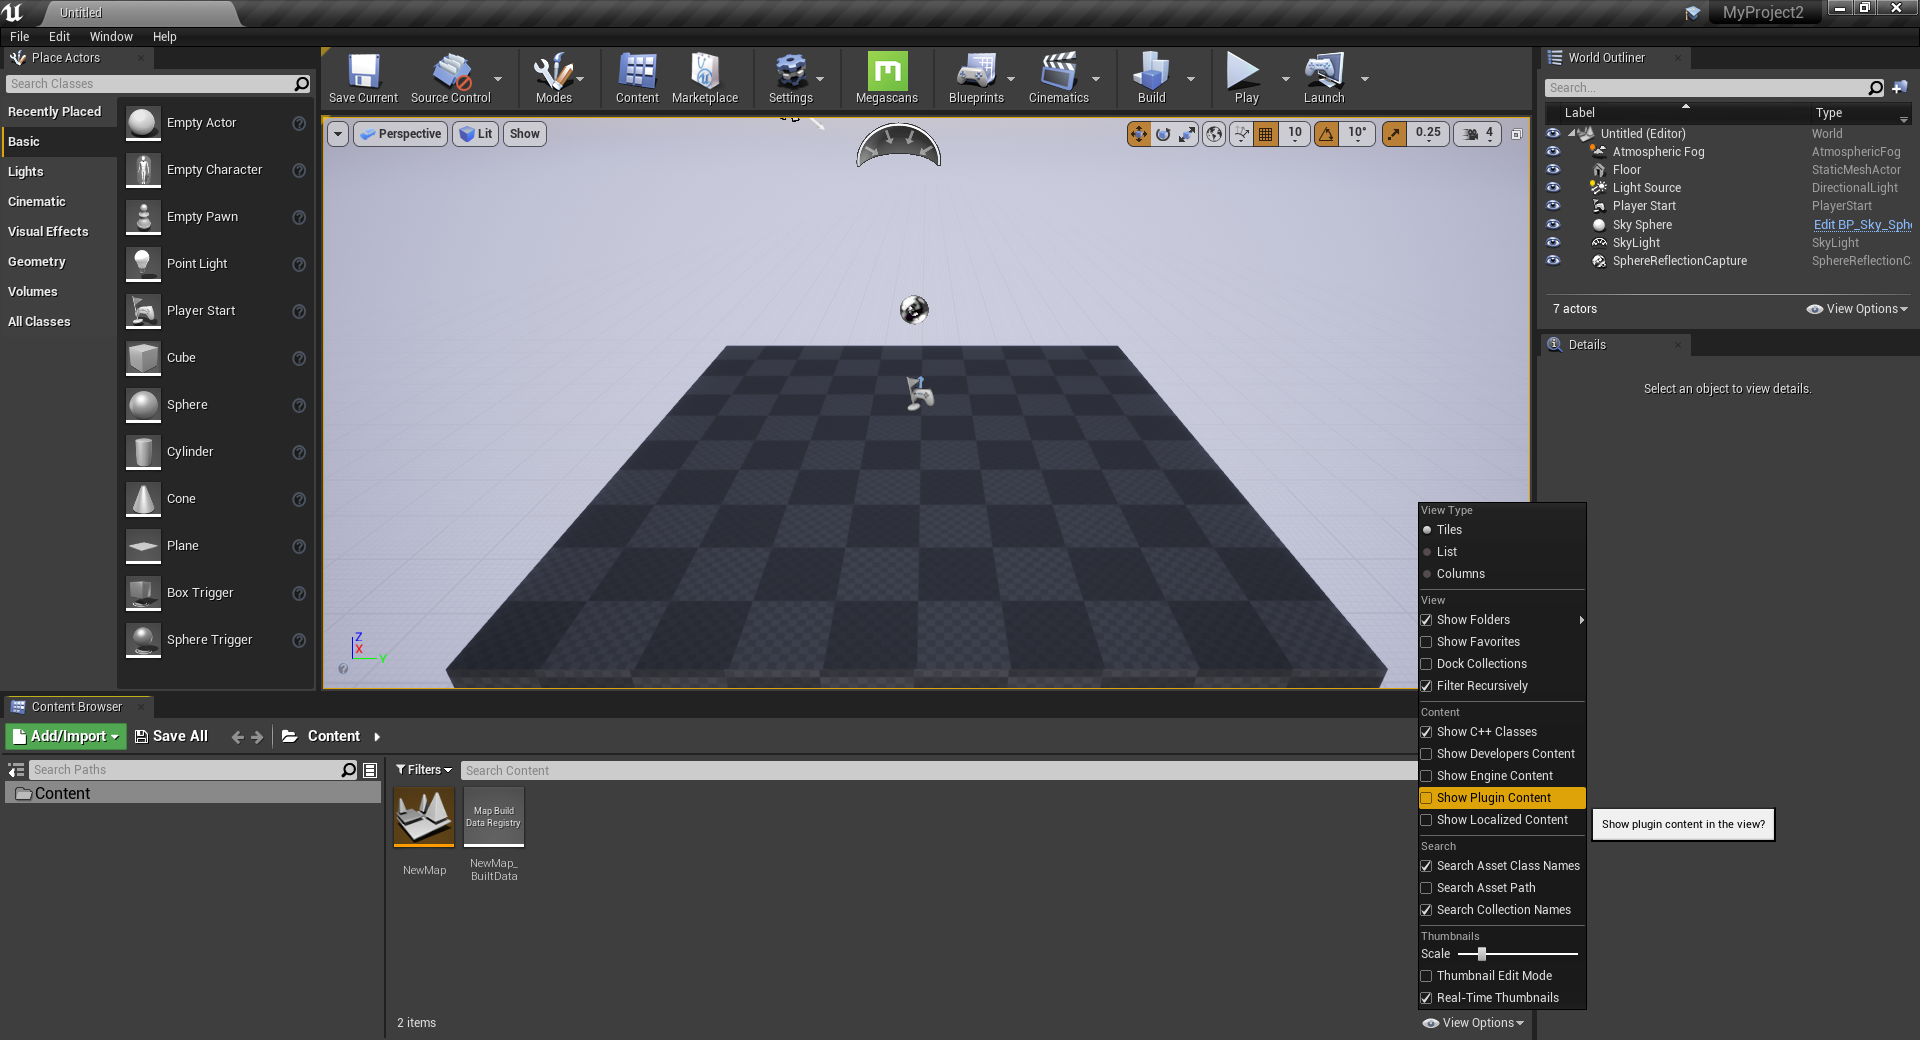1920x1040 pixels.
Task: Open the Marketplace toolbar icon
Action: click(705, 78)
